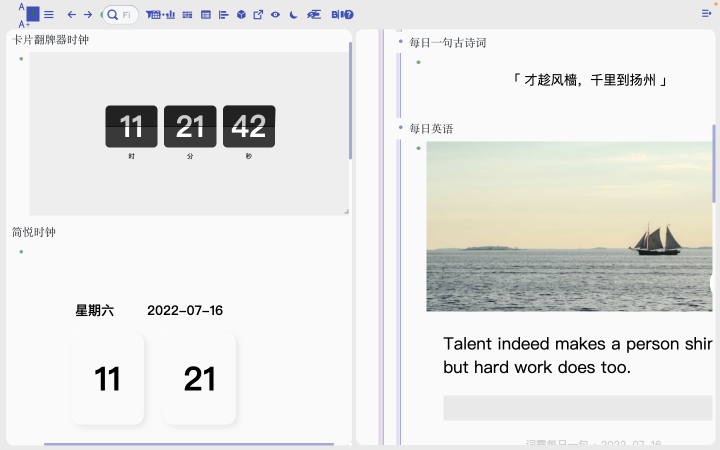Go back with the left arrow
Screen dimensions: 720x450
[x=72, y=15]
